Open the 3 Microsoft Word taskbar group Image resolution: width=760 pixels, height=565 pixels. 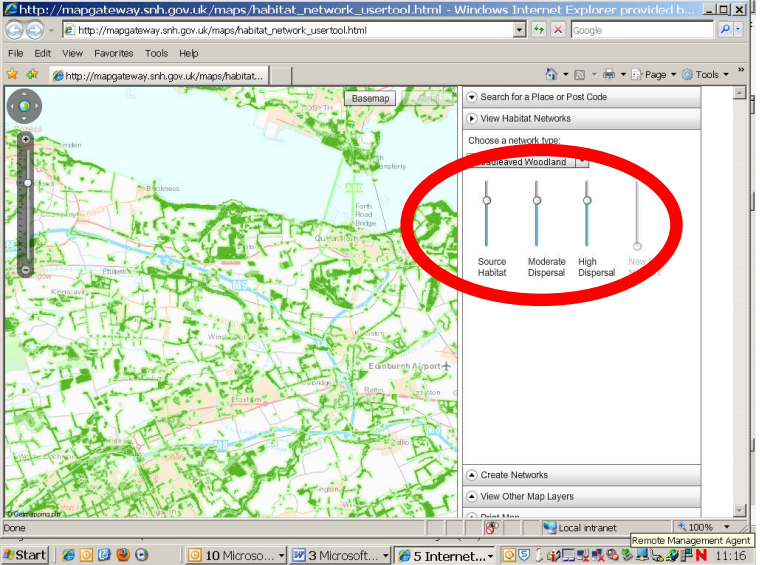tap(340, 555)
